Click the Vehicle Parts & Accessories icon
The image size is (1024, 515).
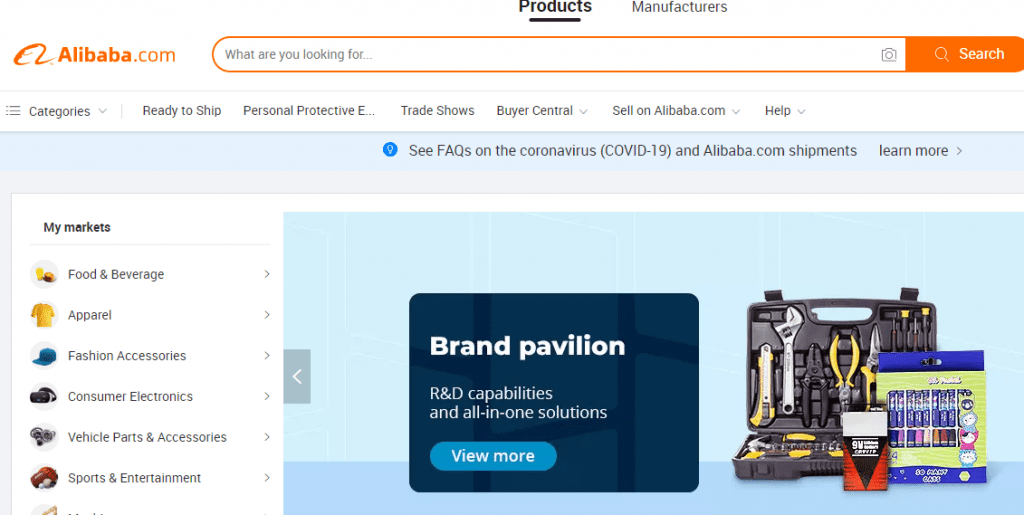[44, 437]
